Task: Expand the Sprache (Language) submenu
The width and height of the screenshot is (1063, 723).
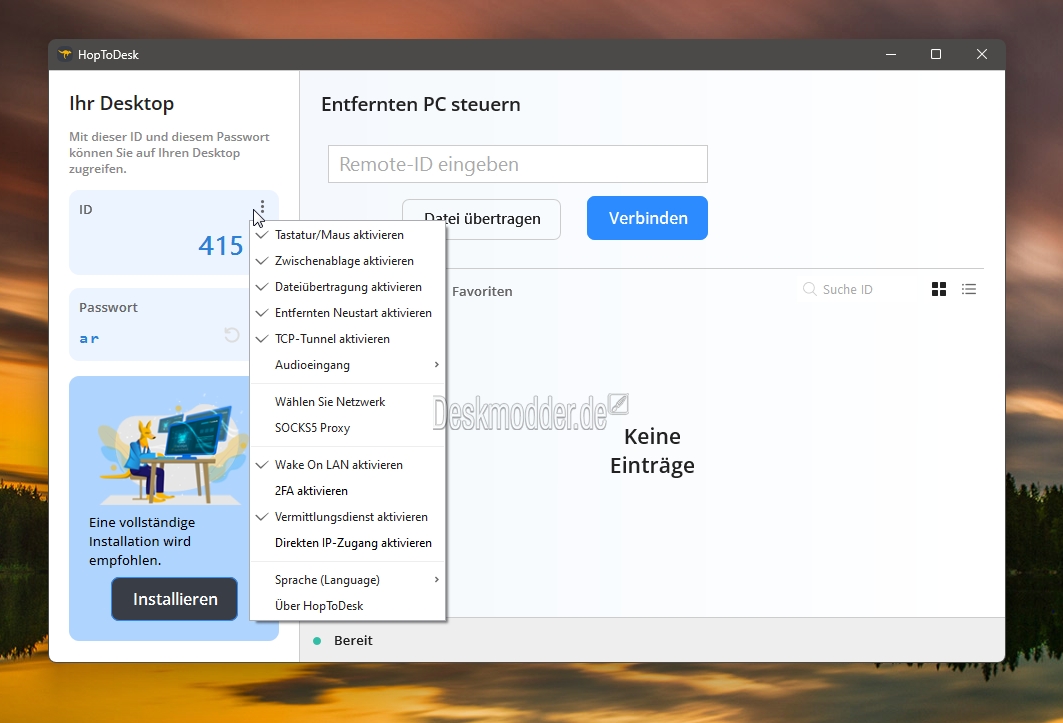Action: (348, 580)
